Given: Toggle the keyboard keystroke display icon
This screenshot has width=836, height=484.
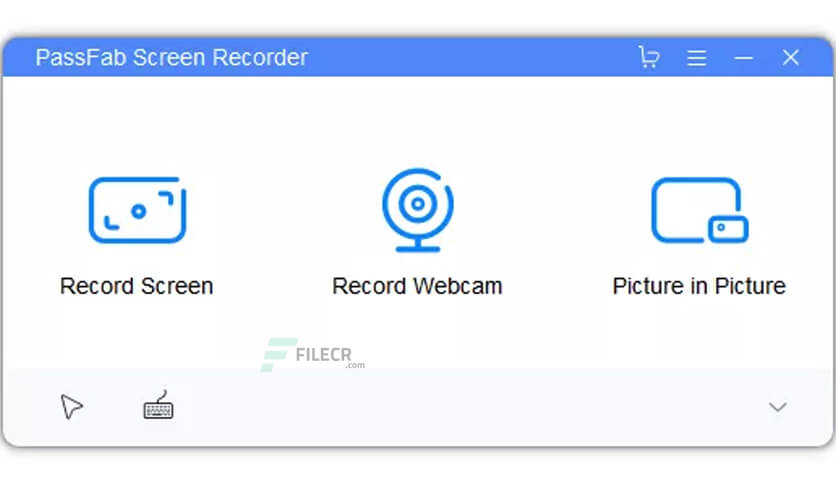Looking at the screenshot, I should [158, 405].
